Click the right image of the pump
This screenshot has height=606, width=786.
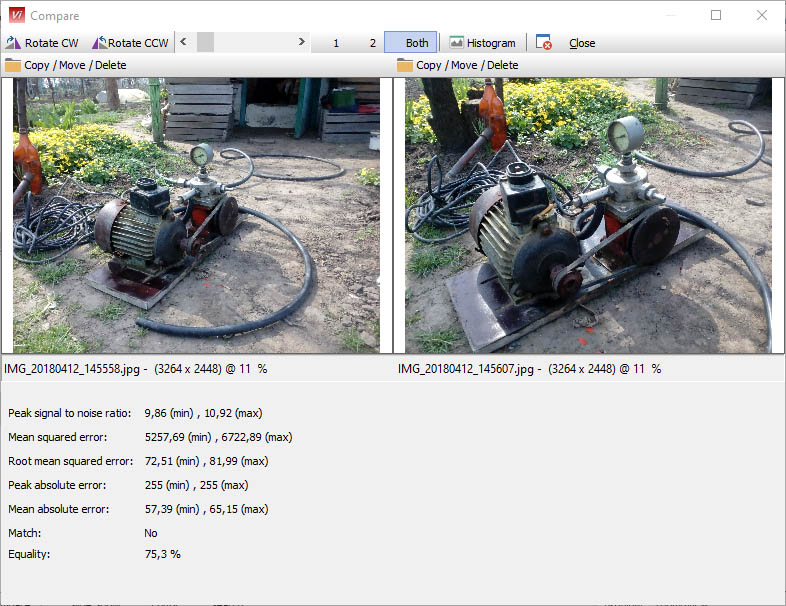point(588,216)
